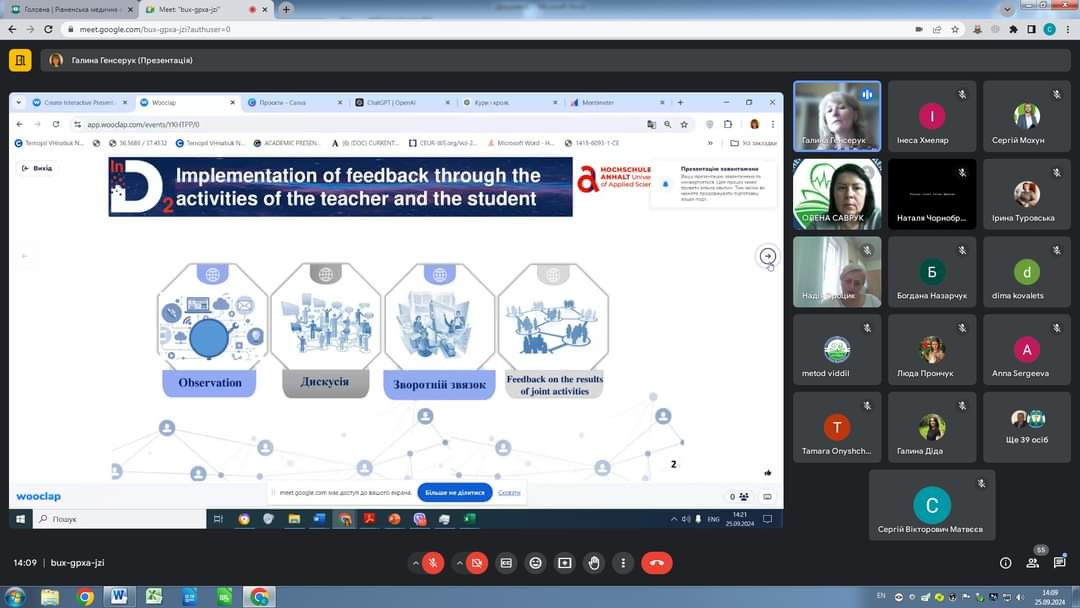Raise hand in the meeting
The width and height of the screenshot is (1080, 608).
(594, 563)
